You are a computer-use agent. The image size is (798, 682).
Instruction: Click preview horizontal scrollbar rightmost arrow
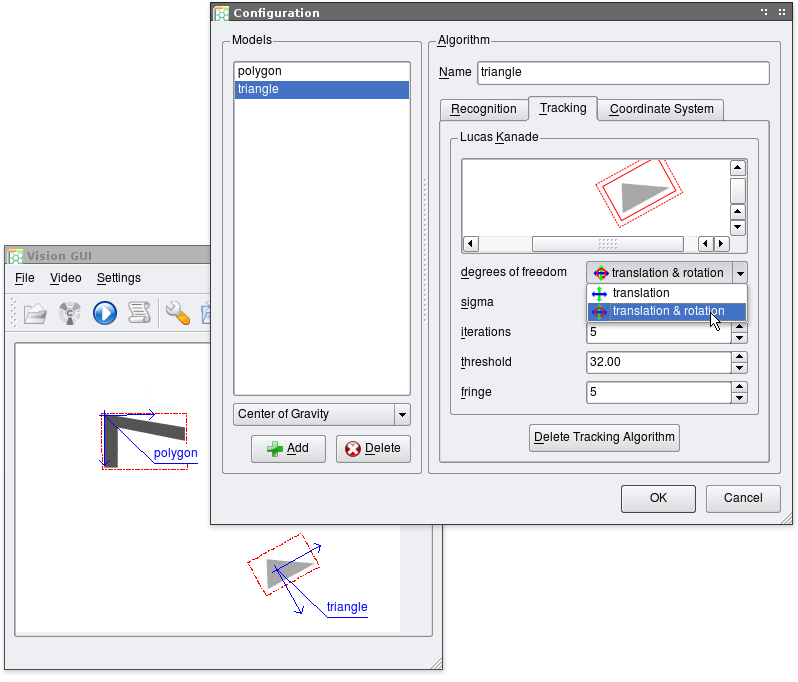(x=721, y=244)
